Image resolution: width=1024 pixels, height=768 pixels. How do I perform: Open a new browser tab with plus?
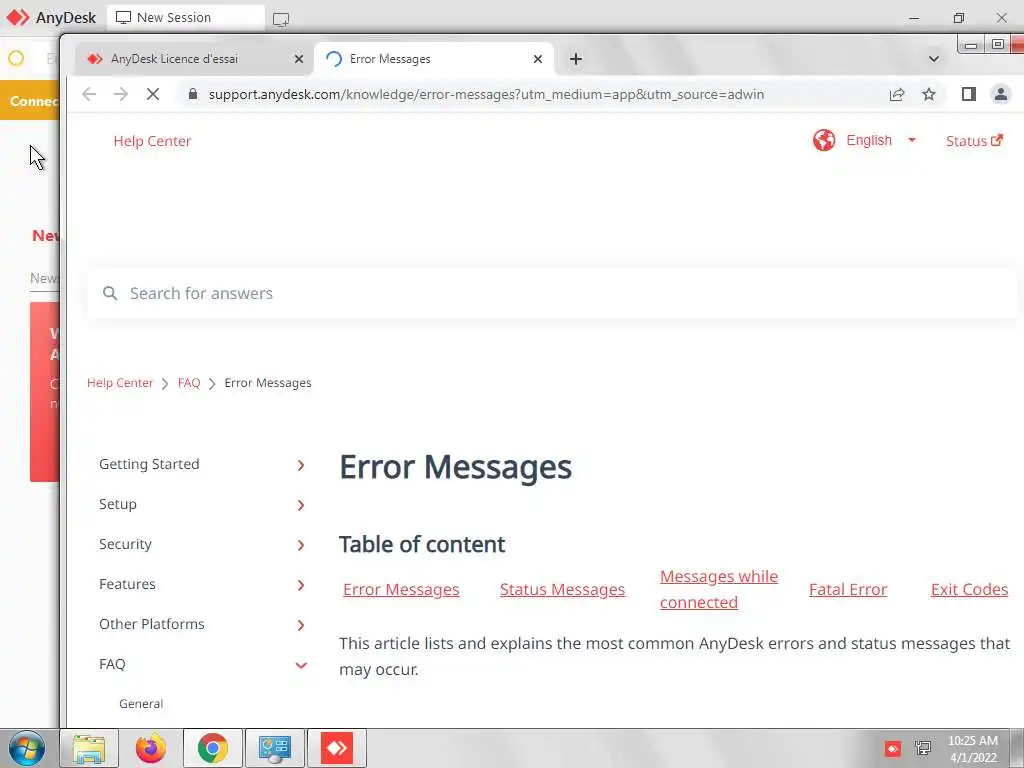[x=575, y=59]
